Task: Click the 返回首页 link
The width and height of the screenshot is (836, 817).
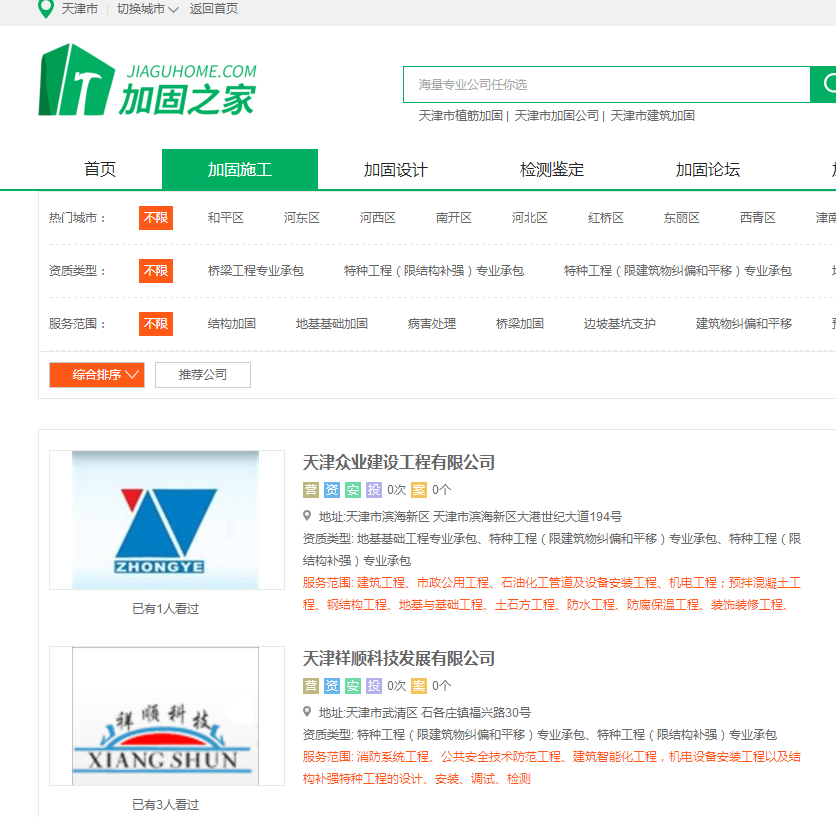Action: (214, 9)
